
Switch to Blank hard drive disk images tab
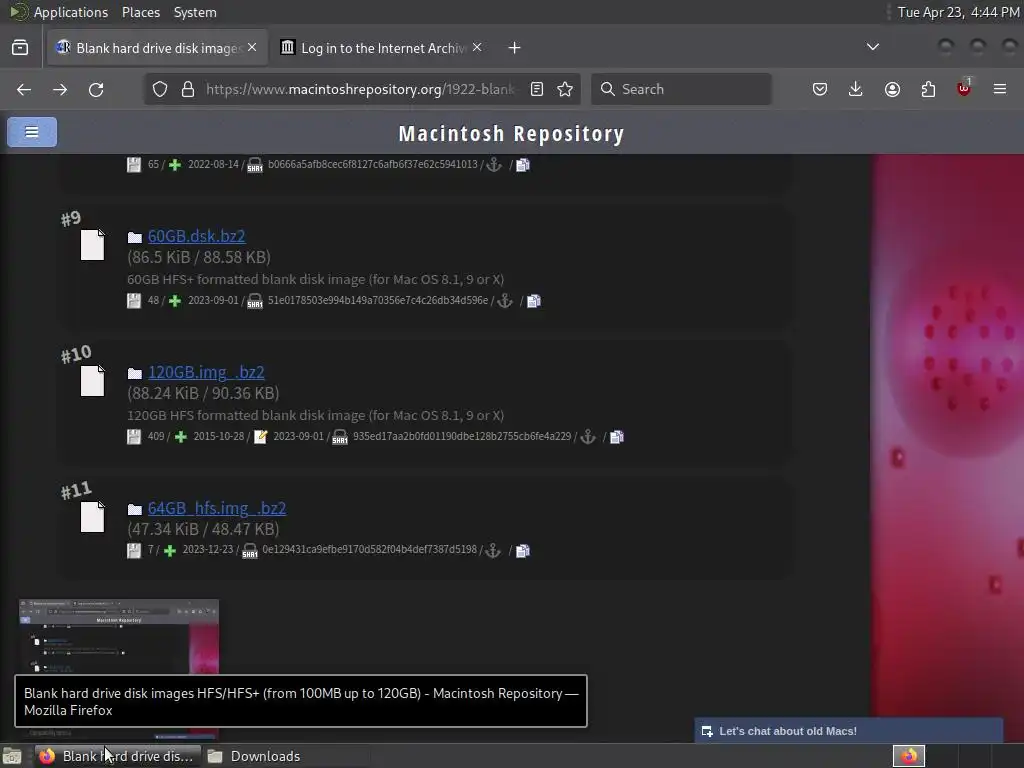(157, 48)
